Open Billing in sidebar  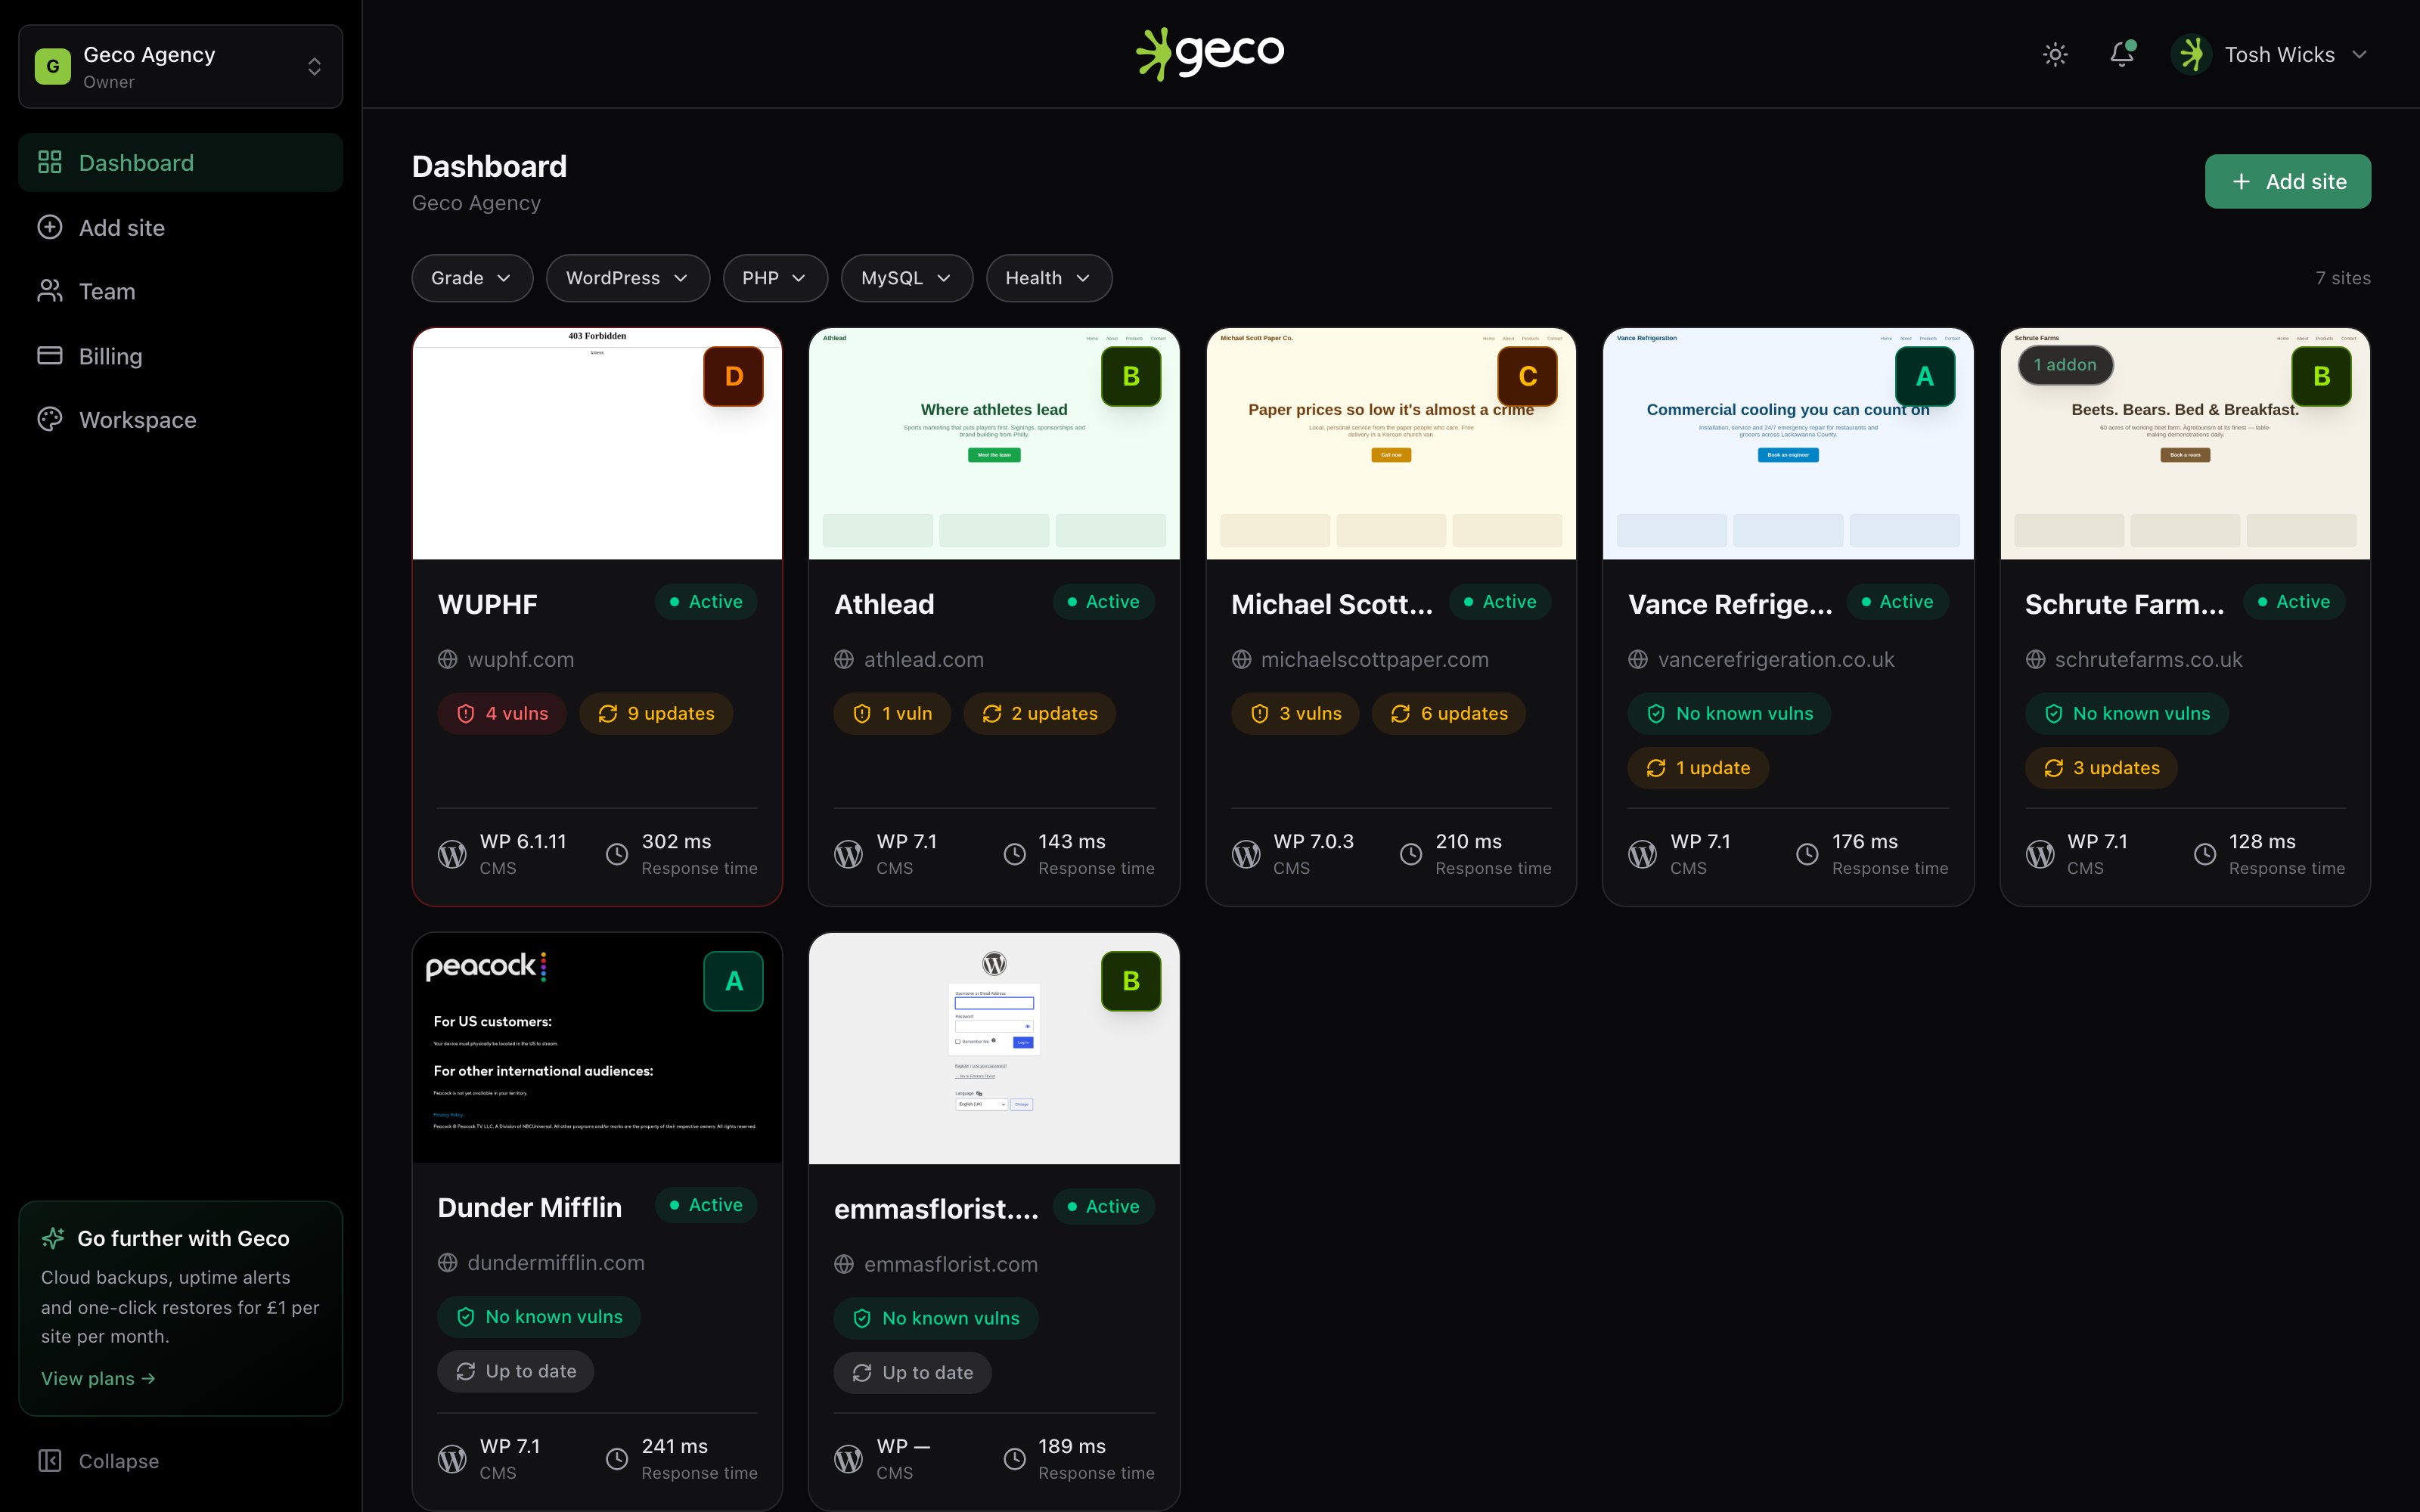pos(180,356)
